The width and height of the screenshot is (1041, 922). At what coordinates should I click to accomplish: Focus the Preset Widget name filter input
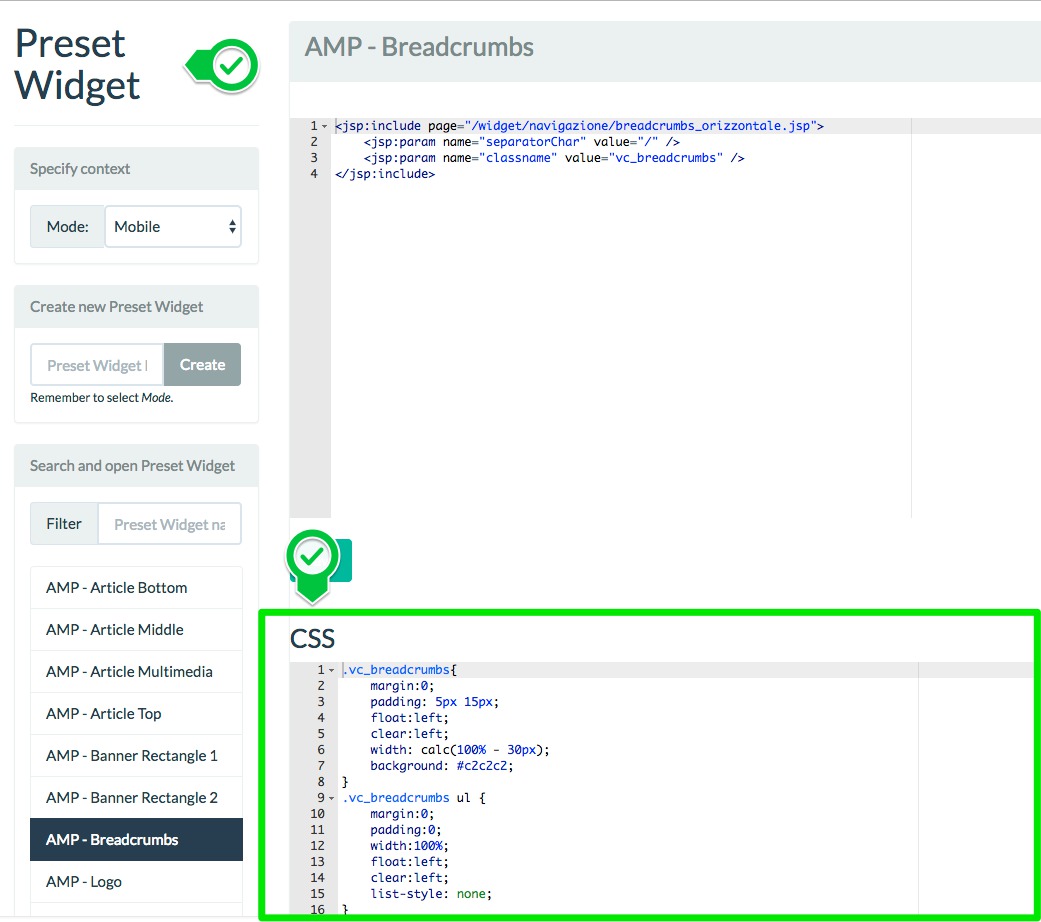point(169,524)
